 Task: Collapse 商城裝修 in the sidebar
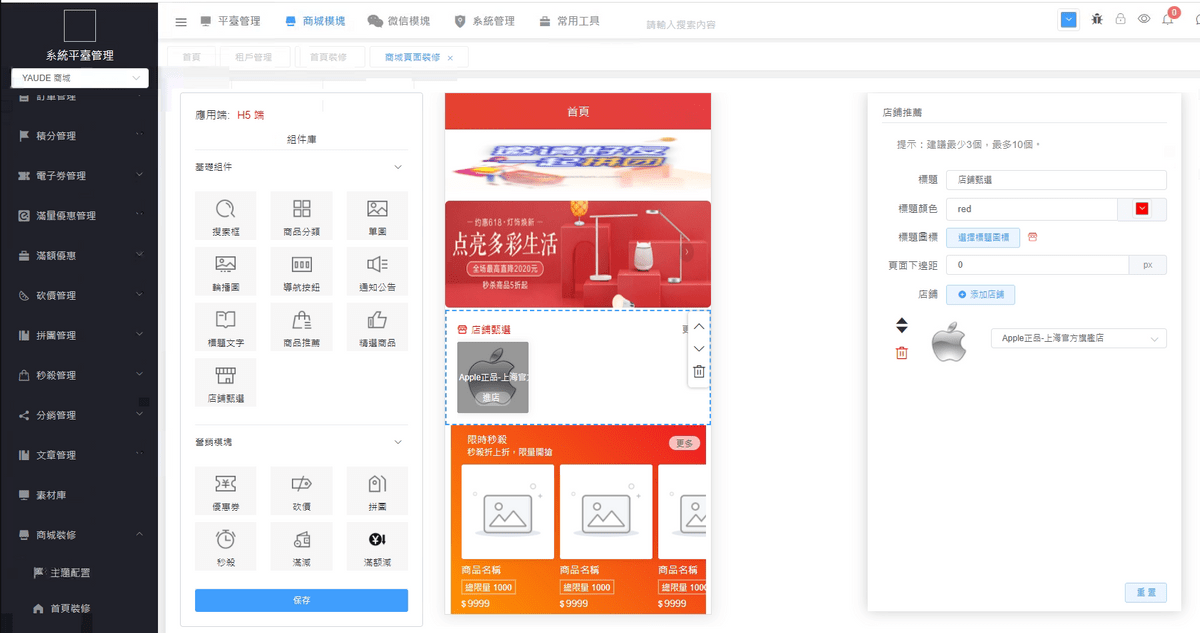[x=79, y=536]
